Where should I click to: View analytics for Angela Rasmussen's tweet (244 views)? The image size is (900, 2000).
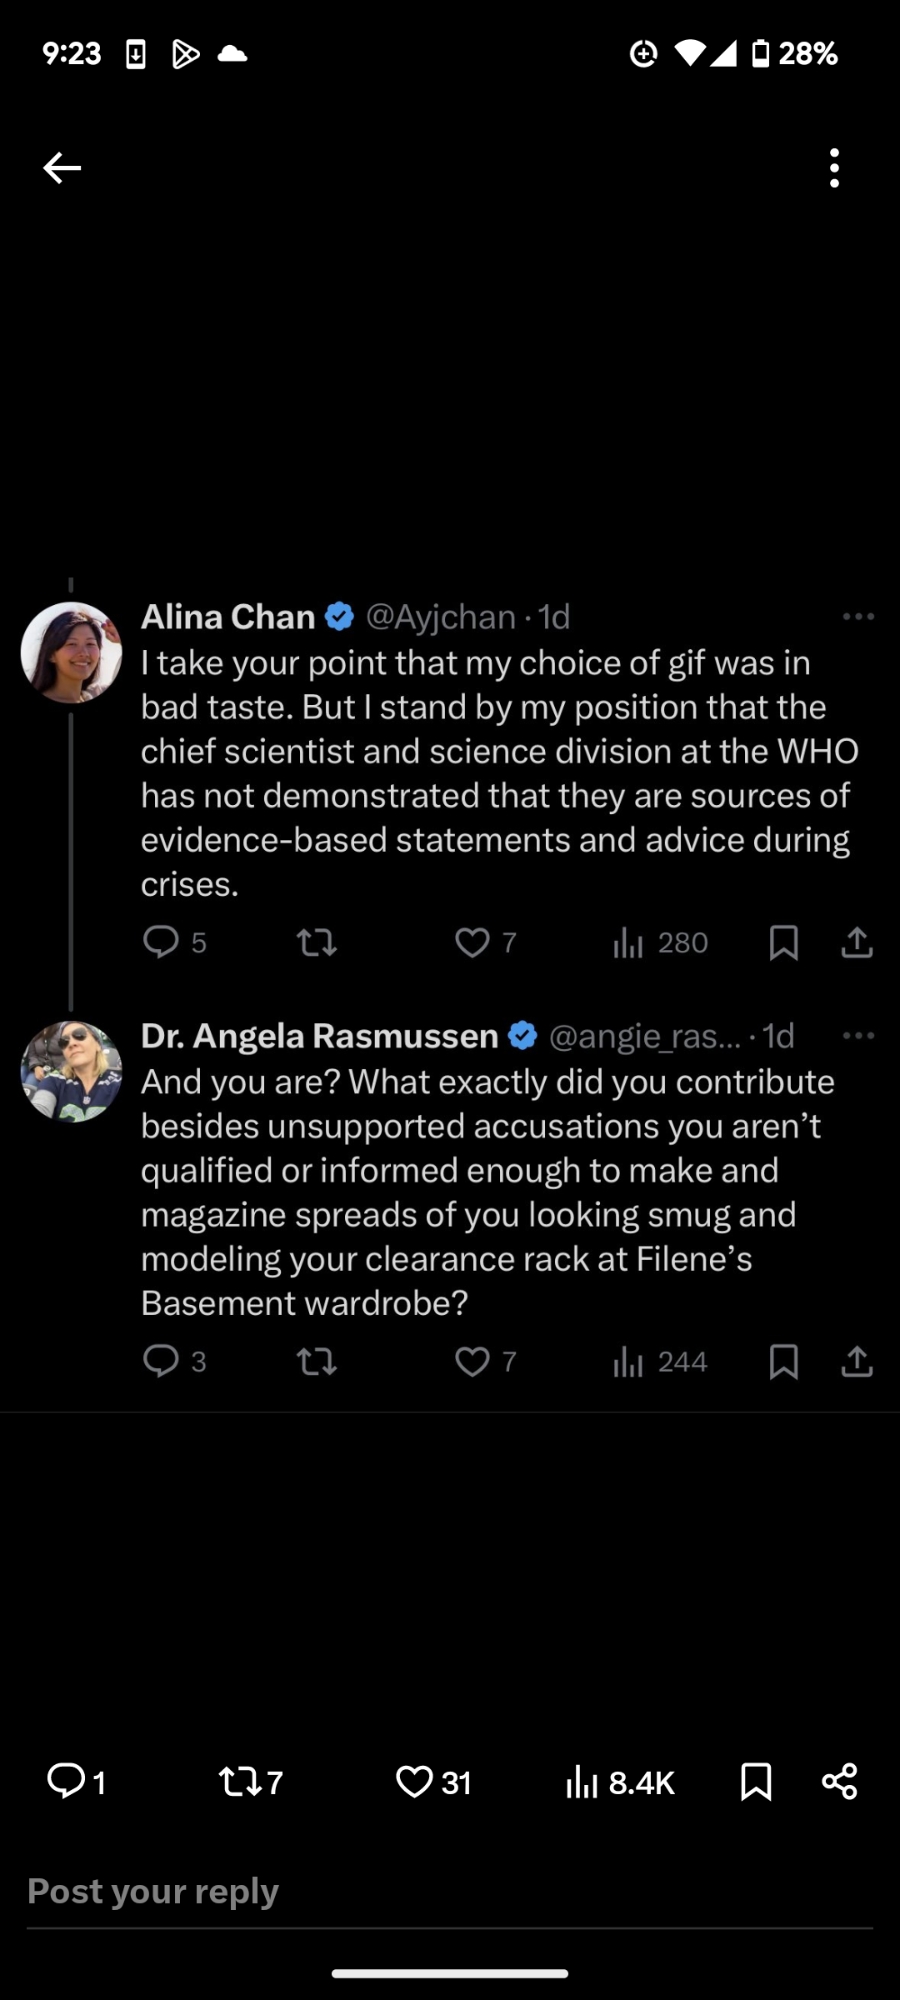pyautogui.click(x=660, y=1361)
